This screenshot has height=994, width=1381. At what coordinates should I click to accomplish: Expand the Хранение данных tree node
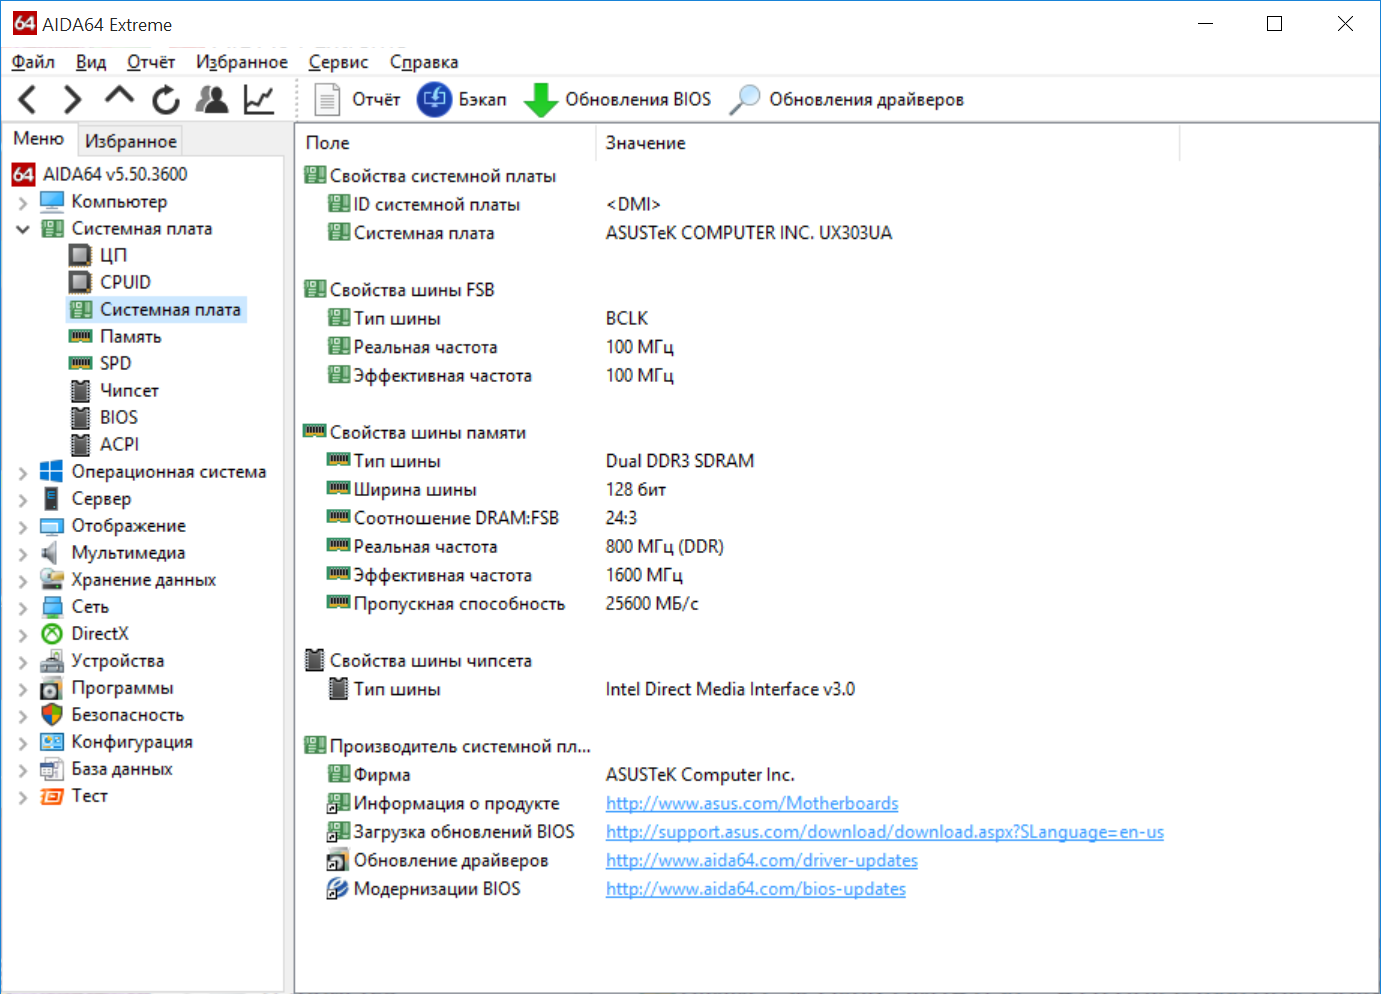22,580
